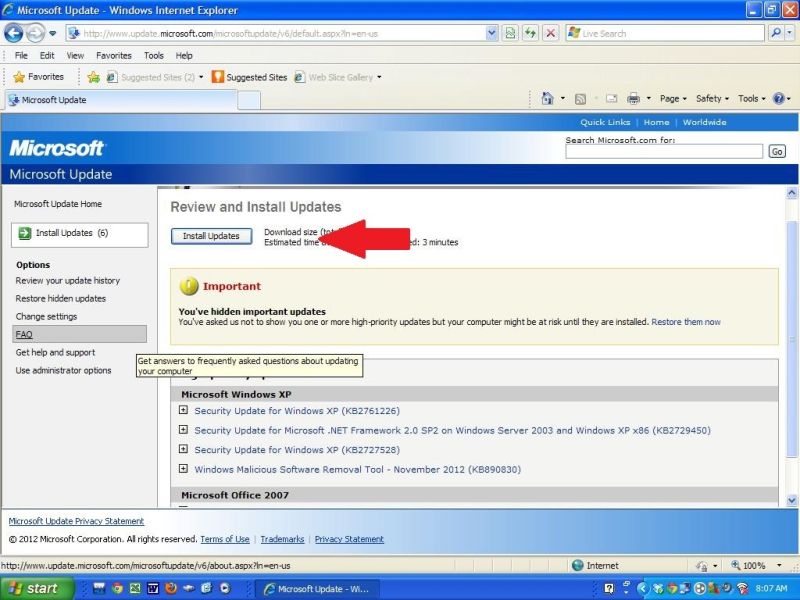This screenshot has height=600, width=800.
Task: Open Use administrator options
Action: (x=63, y=370)
